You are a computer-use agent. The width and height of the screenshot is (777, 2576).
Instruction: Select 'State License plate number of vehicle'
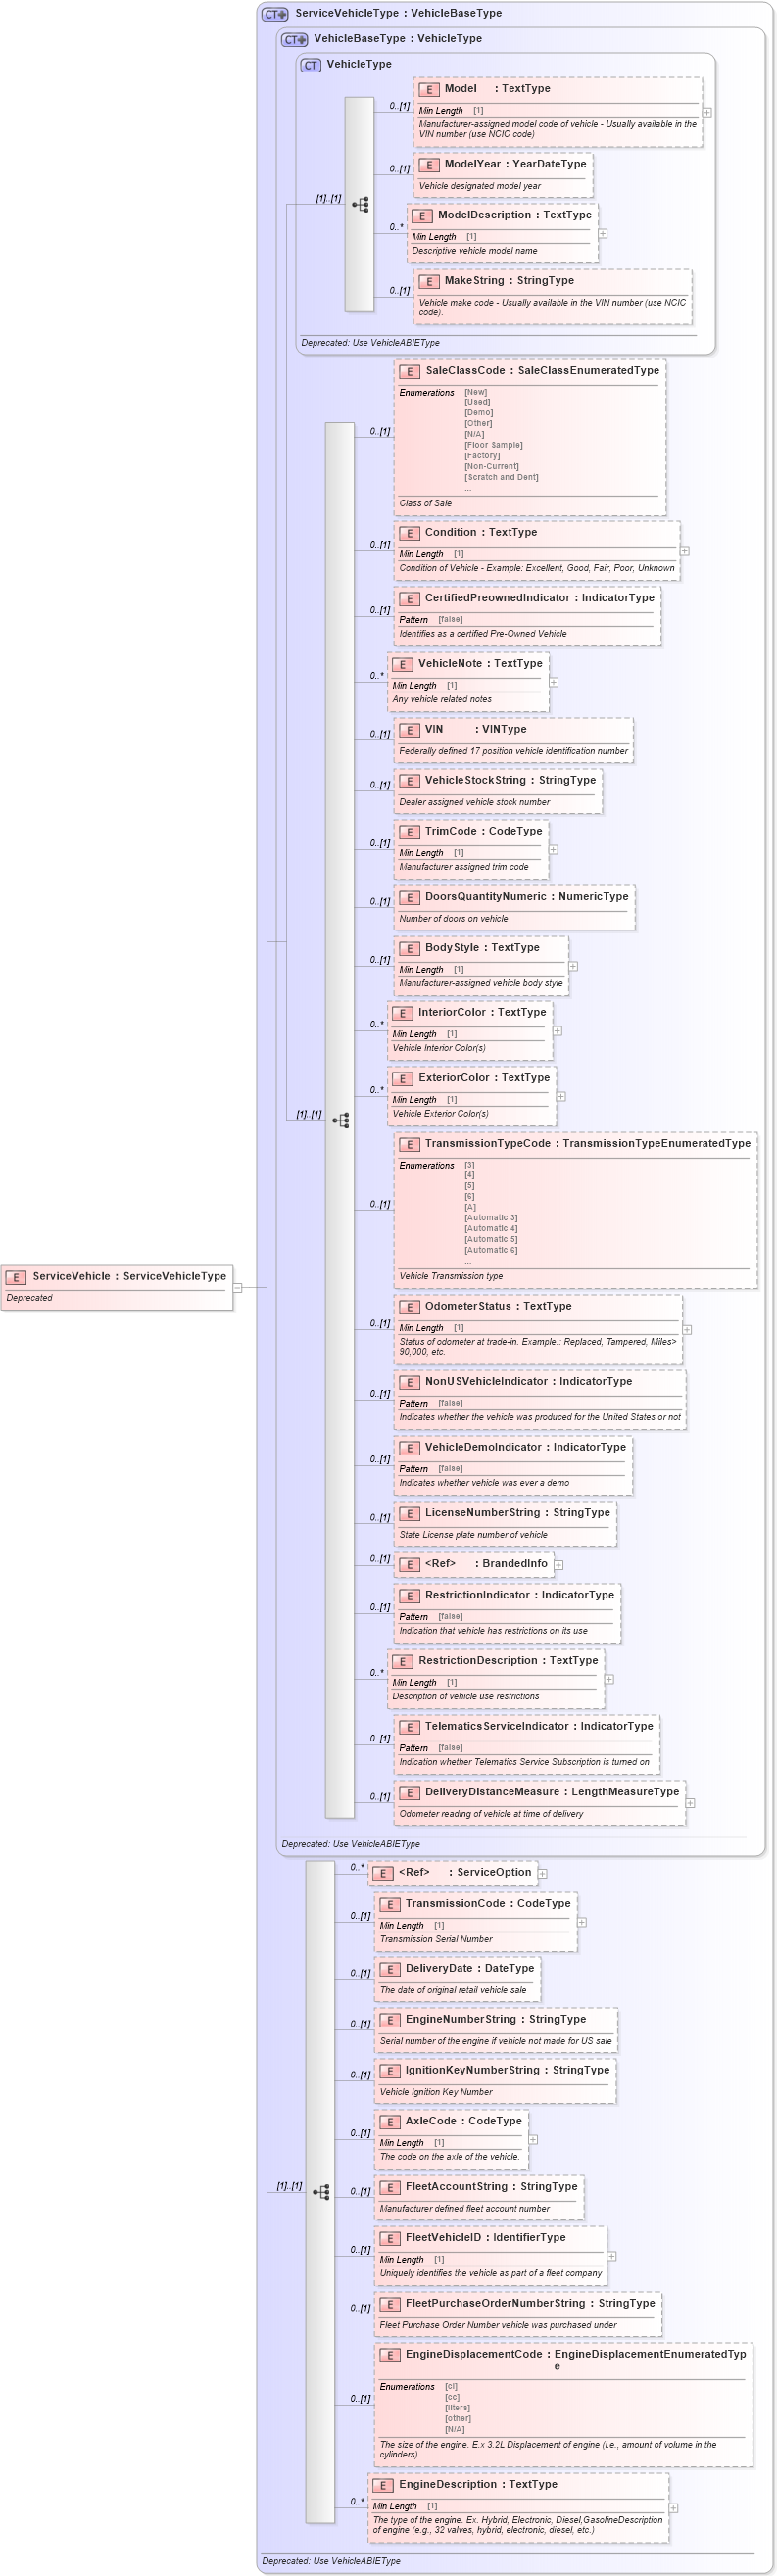473,1535
